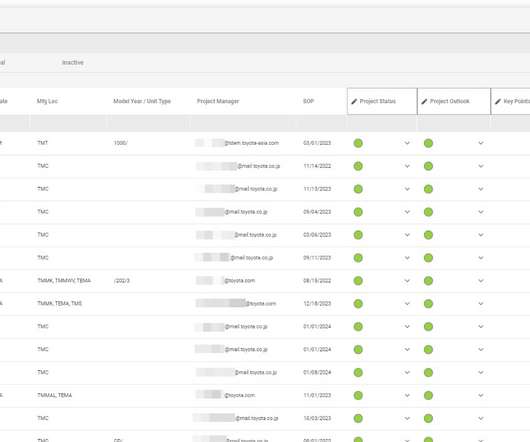Click the pencil icon beside Key Points header

pyautogui.click(x=498, y=101)
